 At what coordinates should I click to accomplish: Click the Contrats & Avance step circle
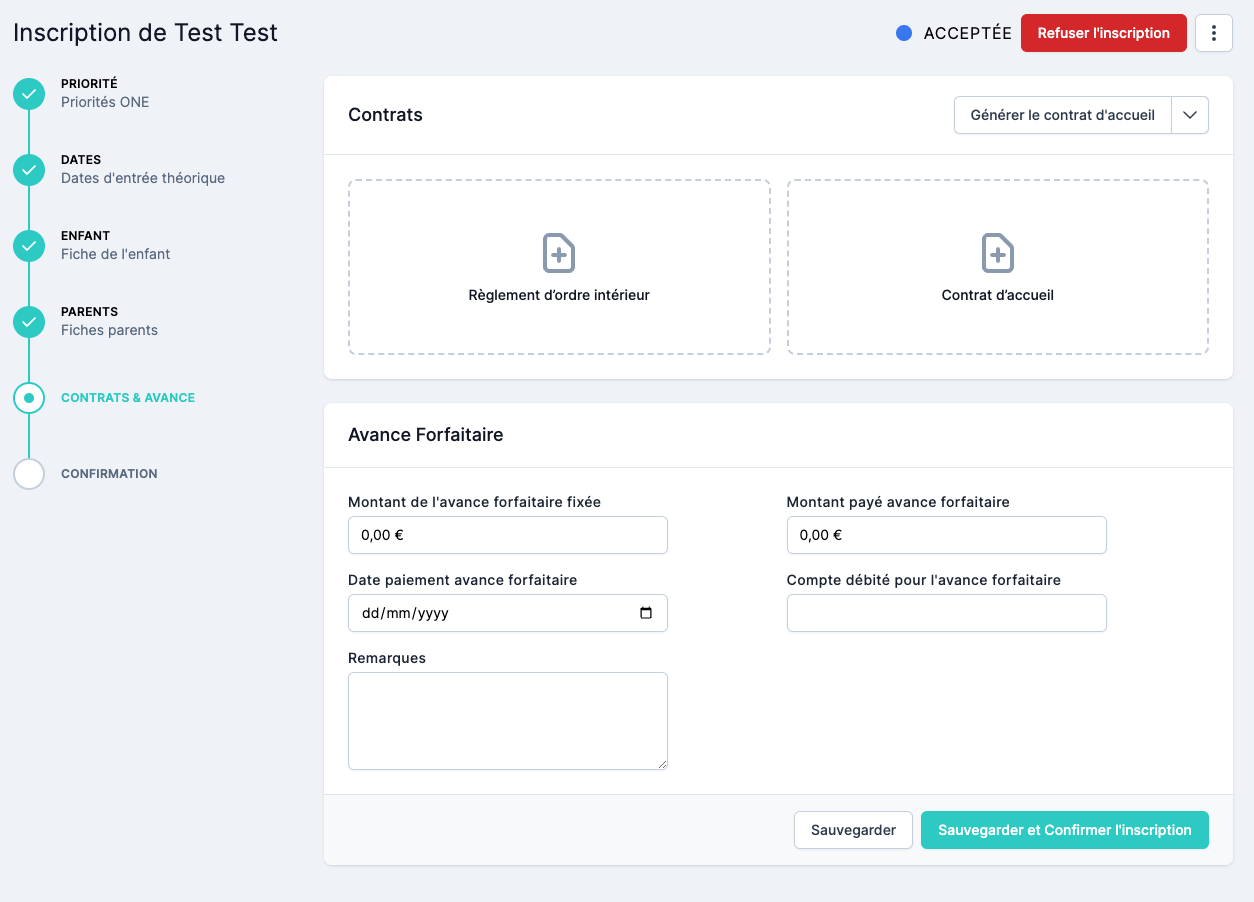(29, 398)
